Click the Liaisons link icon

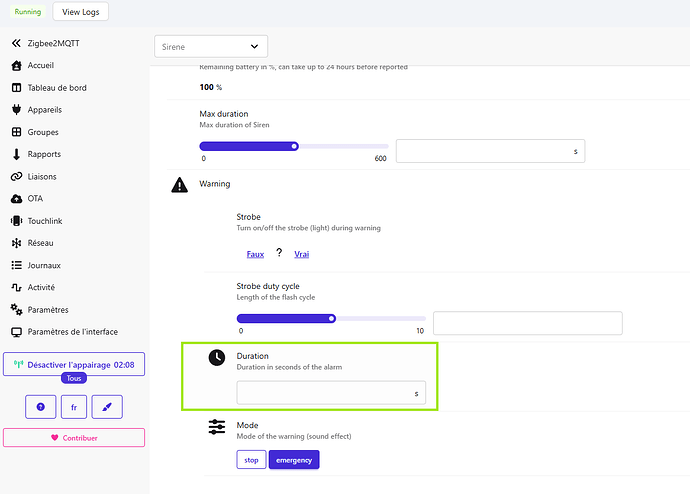click(16, 176)
